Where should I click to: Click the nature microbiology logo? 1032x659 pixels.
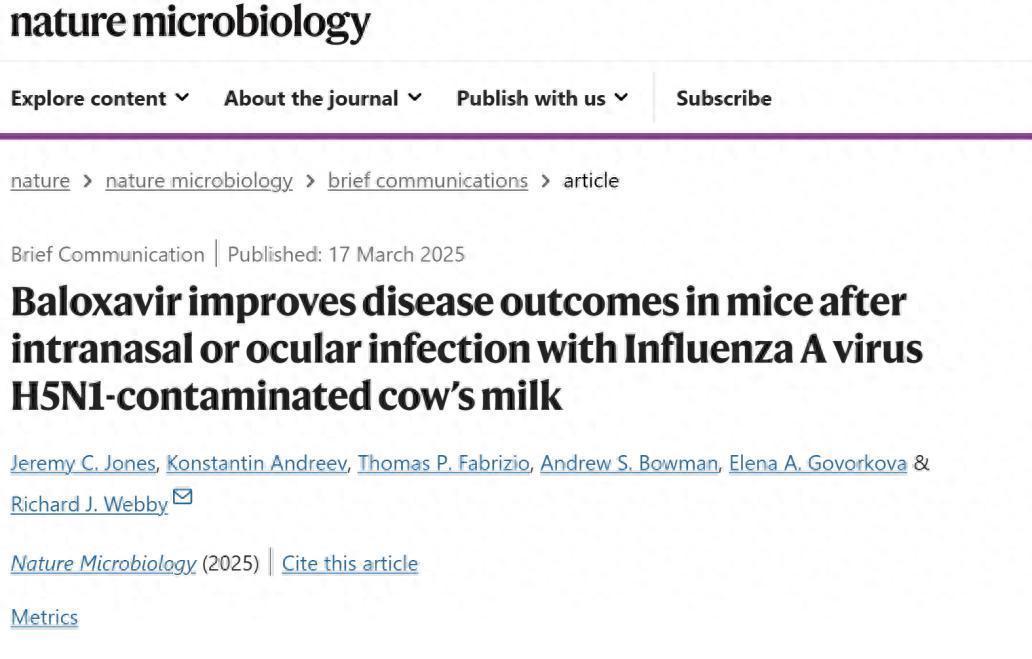tap(190, 23)
